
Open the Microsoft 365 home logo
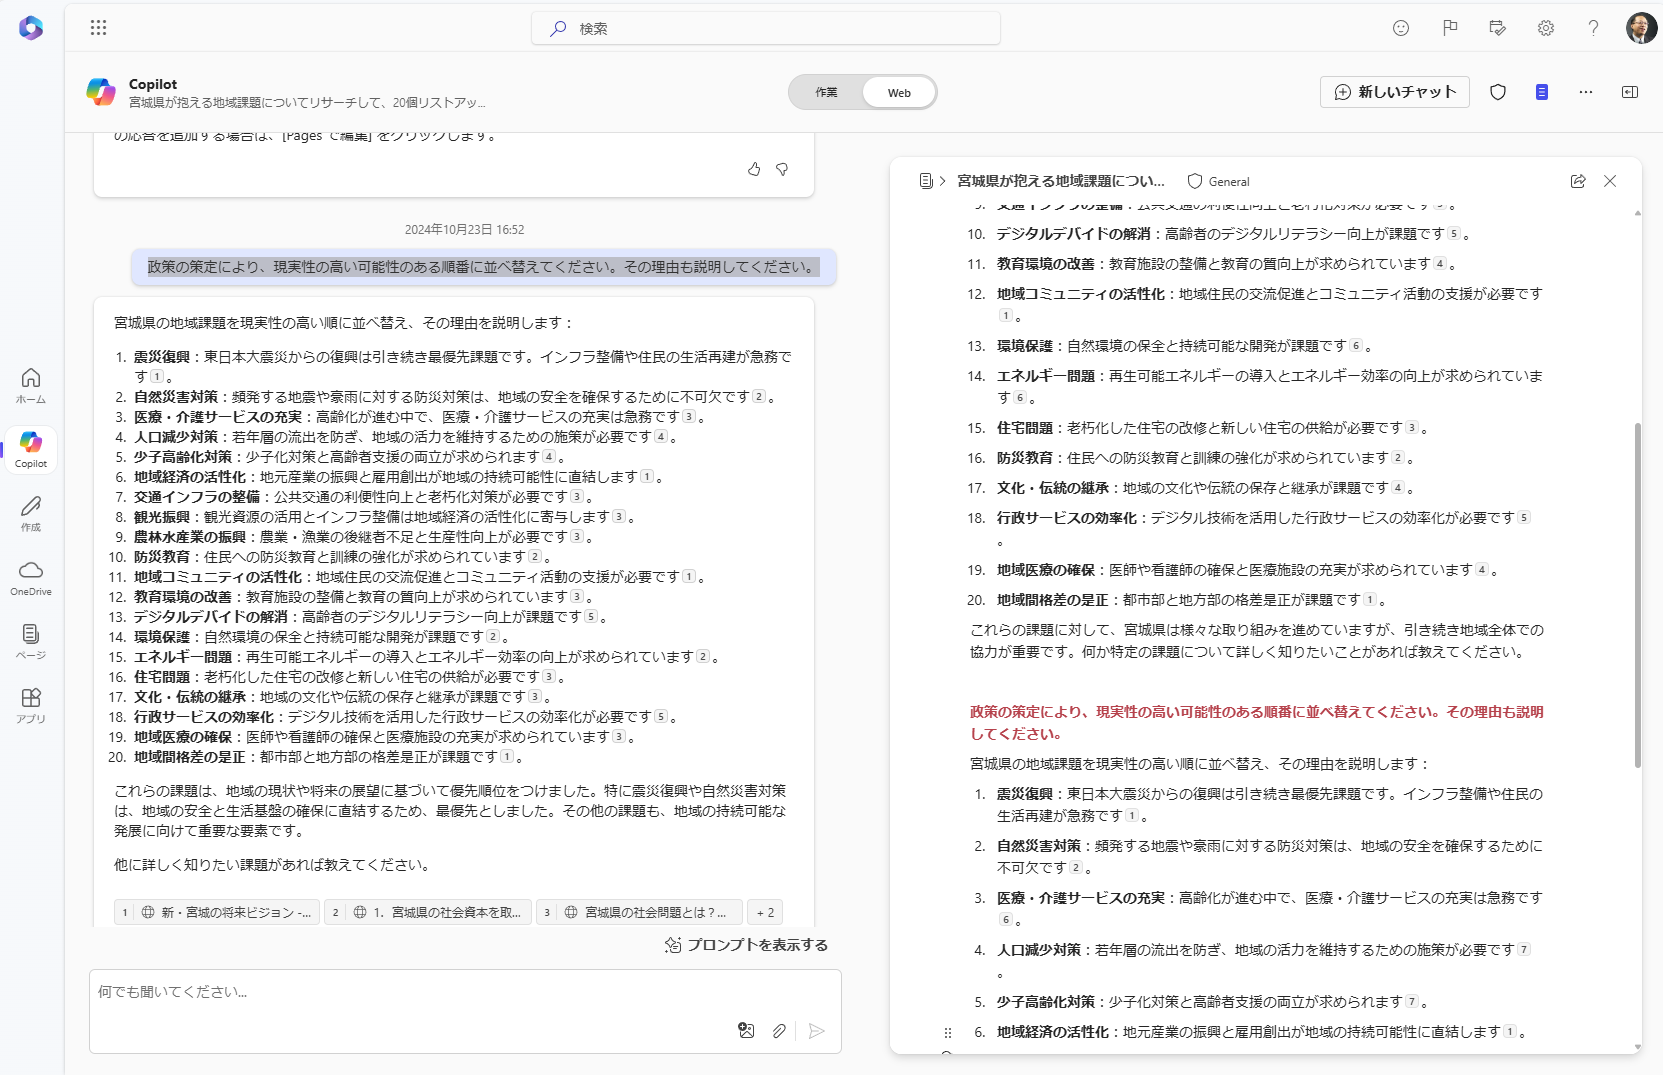[x=31, y=28]
